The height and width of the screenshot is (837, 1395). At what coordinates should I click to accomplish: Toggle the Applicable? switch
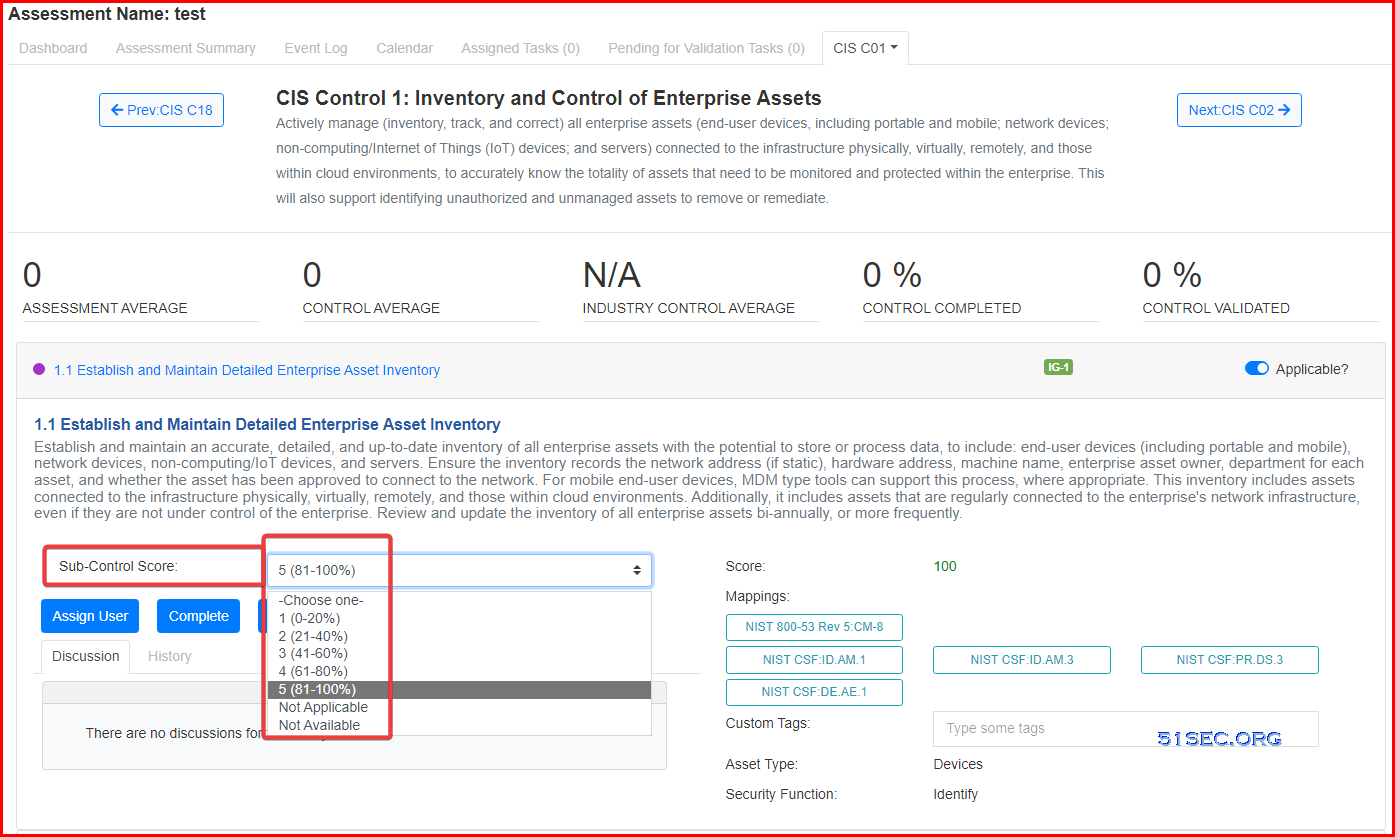(1256, 369)
